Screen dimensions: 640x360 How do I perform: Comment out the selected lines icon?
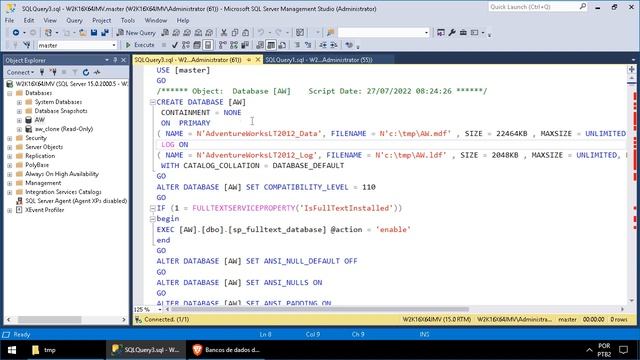[x=297, y=45]
